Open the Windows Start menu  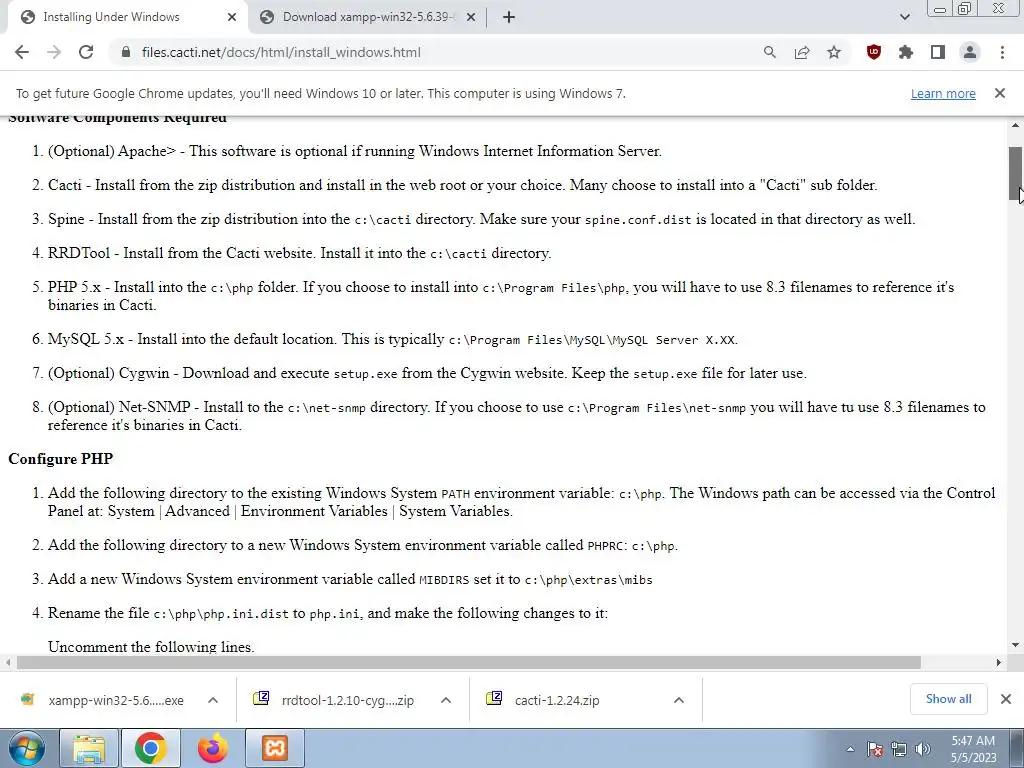(27, 748)
